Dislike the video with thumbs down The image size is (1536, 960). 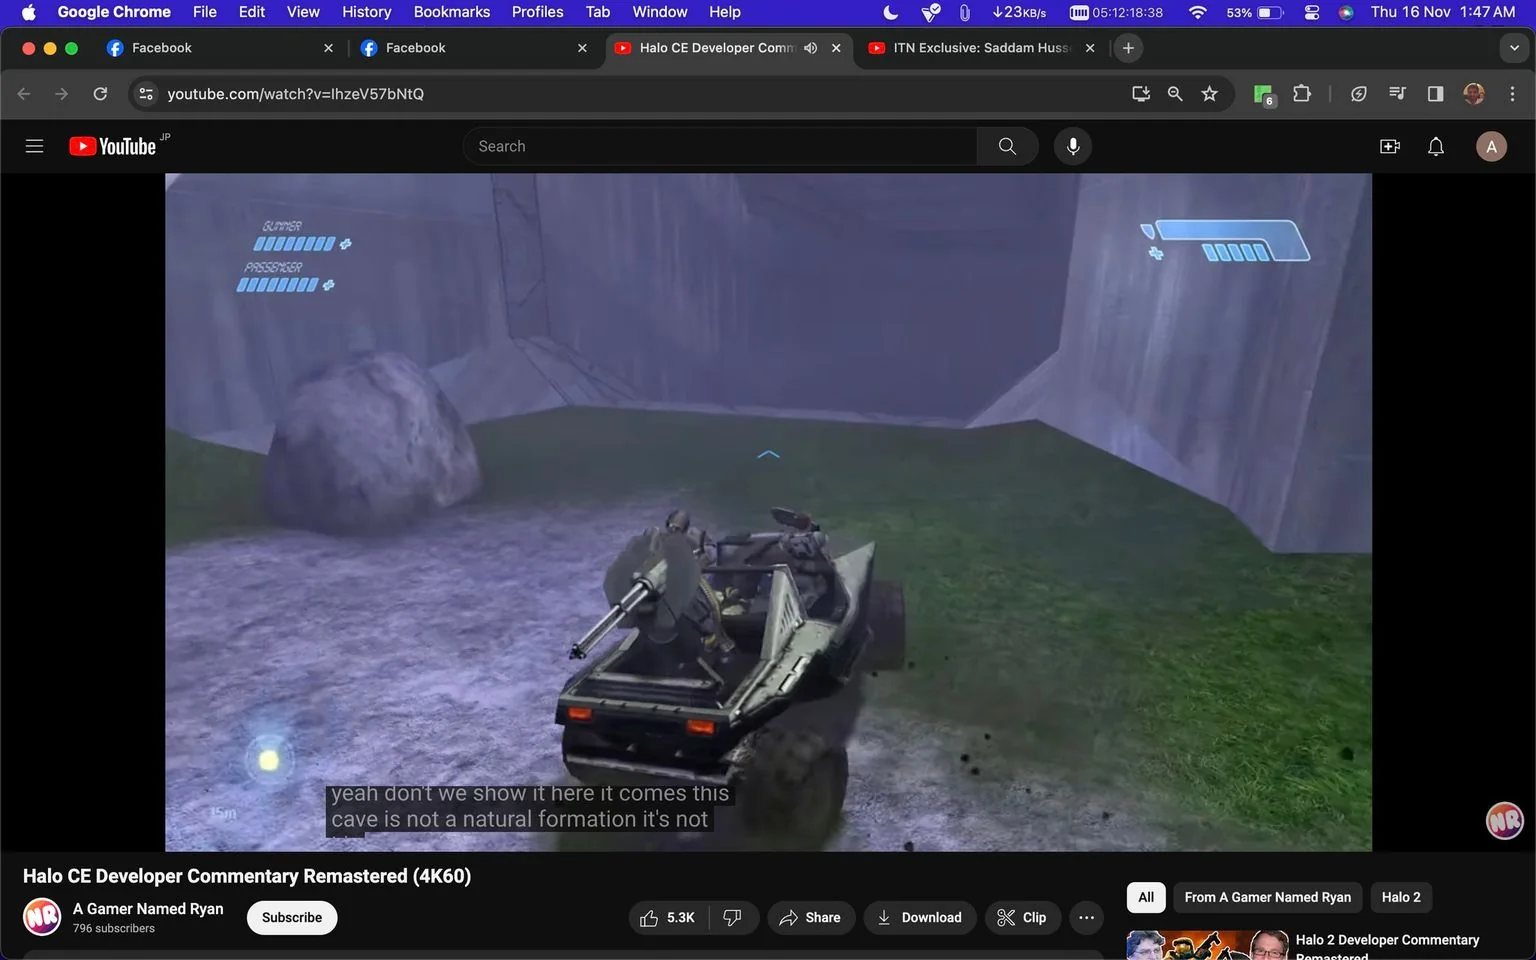[733, 918]
